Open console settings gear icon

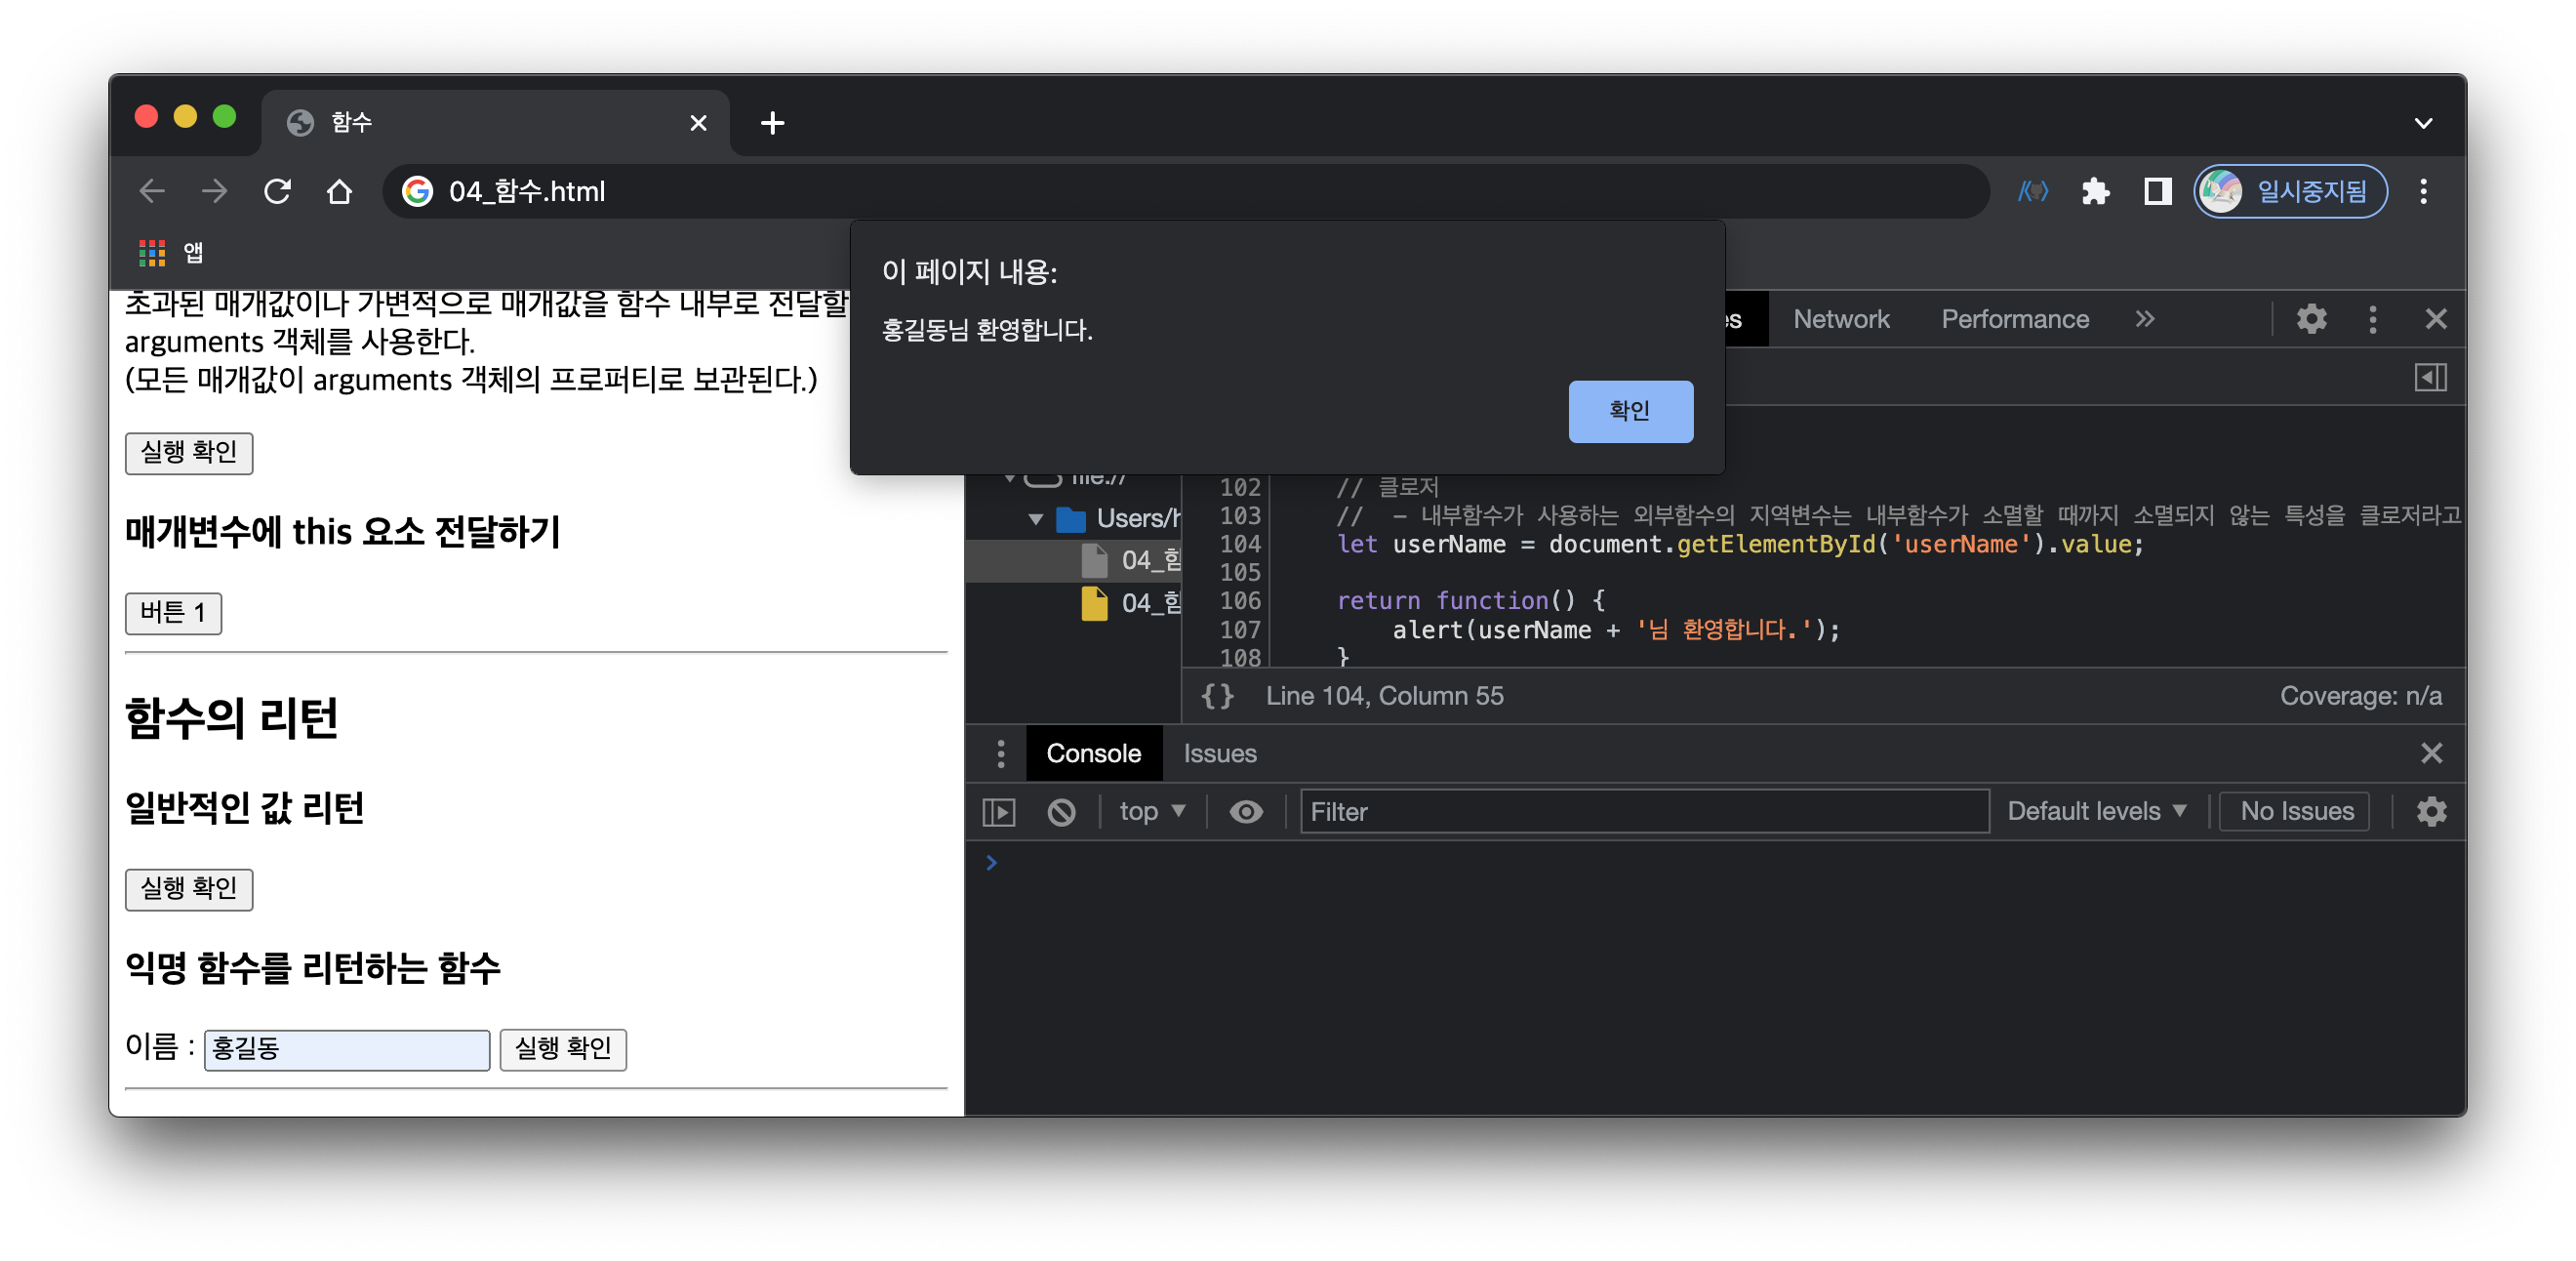(2431, 811)
